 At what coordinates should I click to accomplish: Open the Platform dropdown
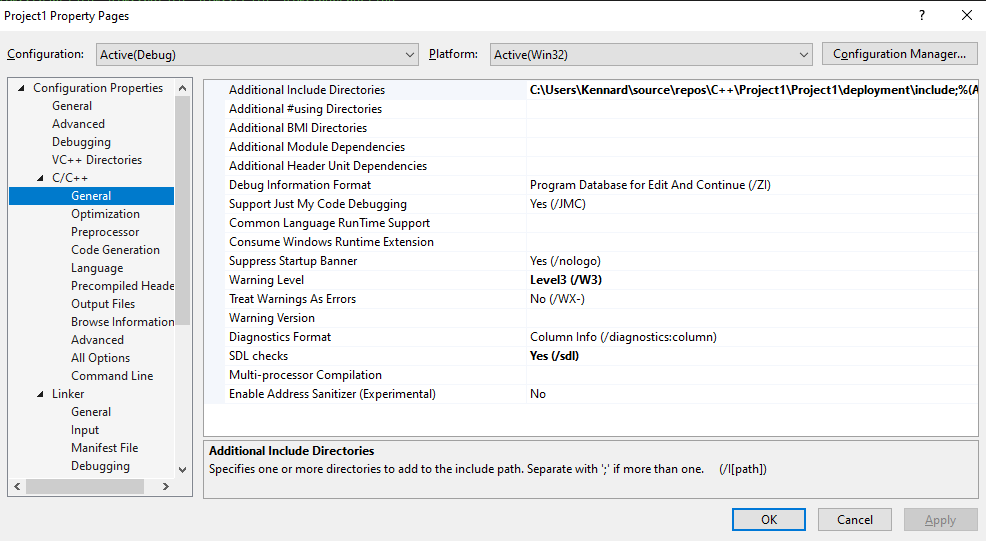[x=650, y=54]
